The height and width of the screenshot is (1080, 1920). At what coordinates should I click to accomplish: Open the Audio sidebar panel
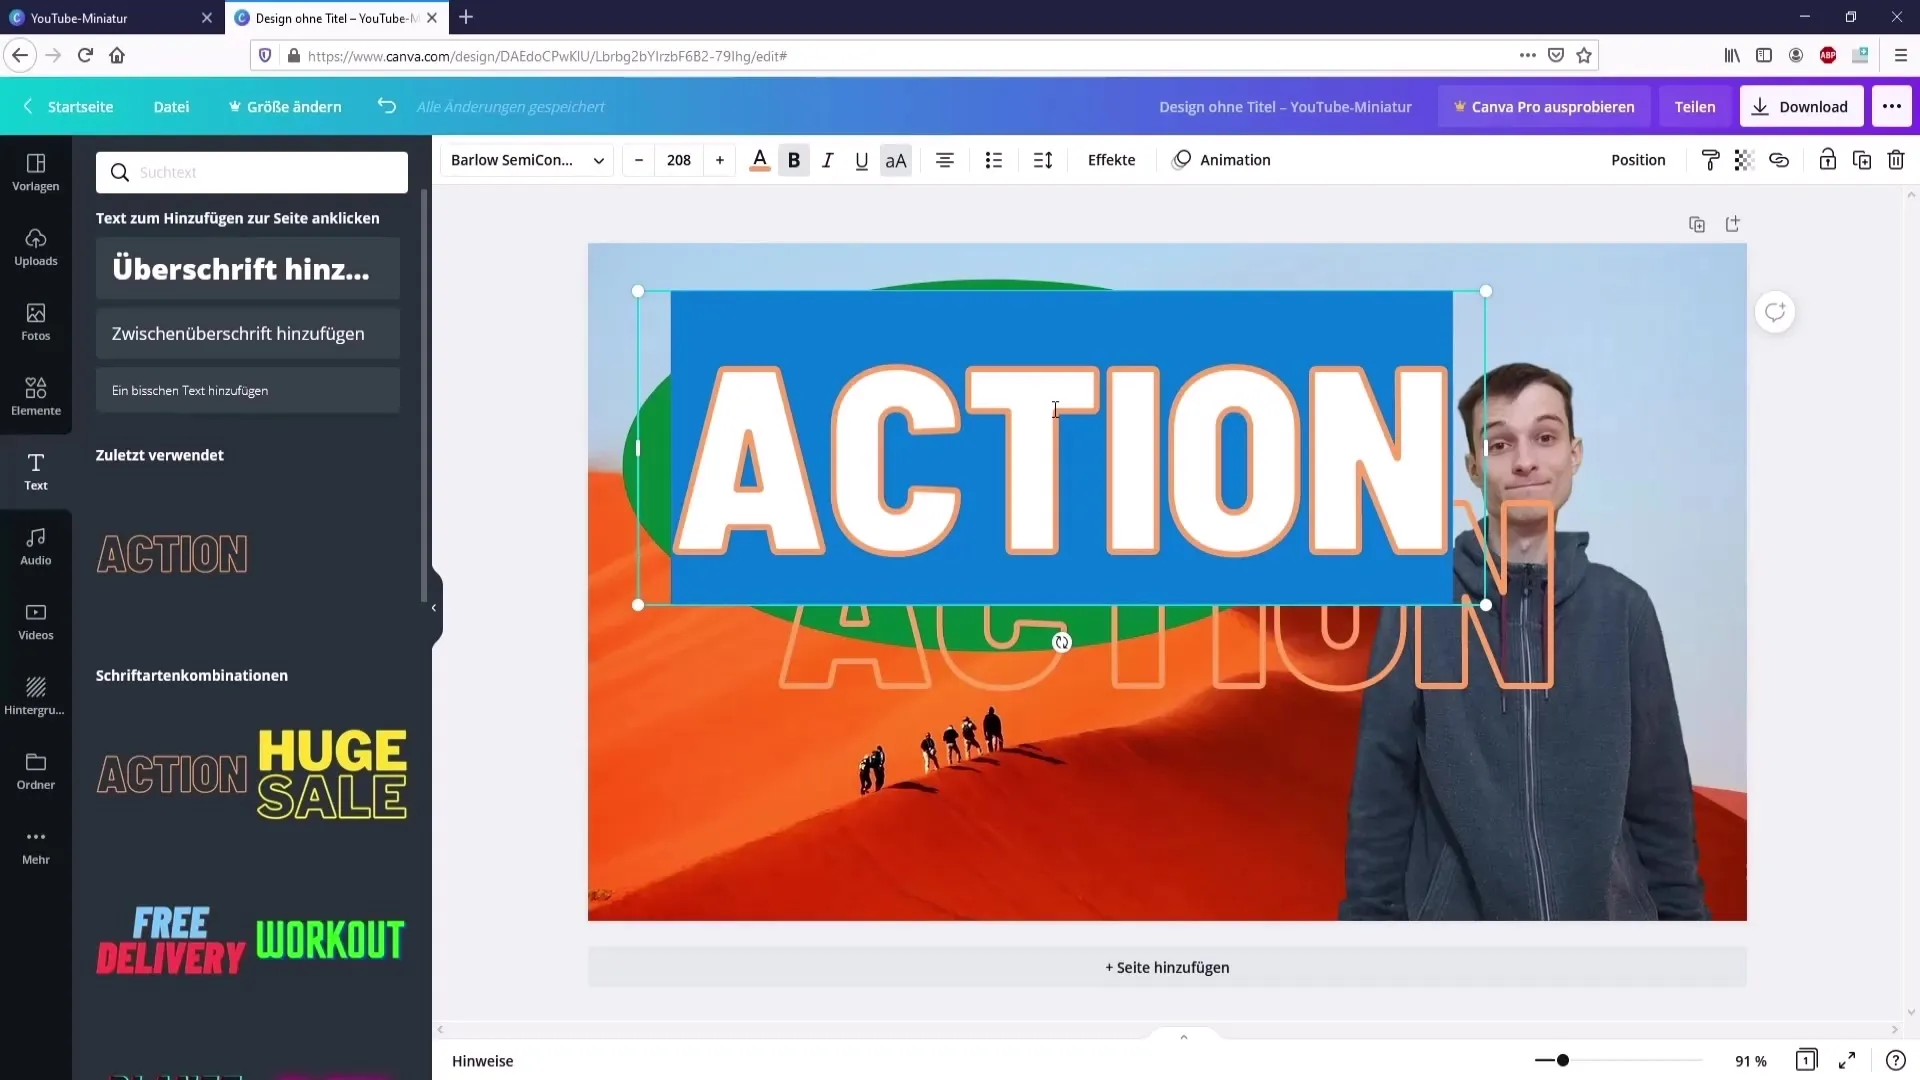(36, 547)
